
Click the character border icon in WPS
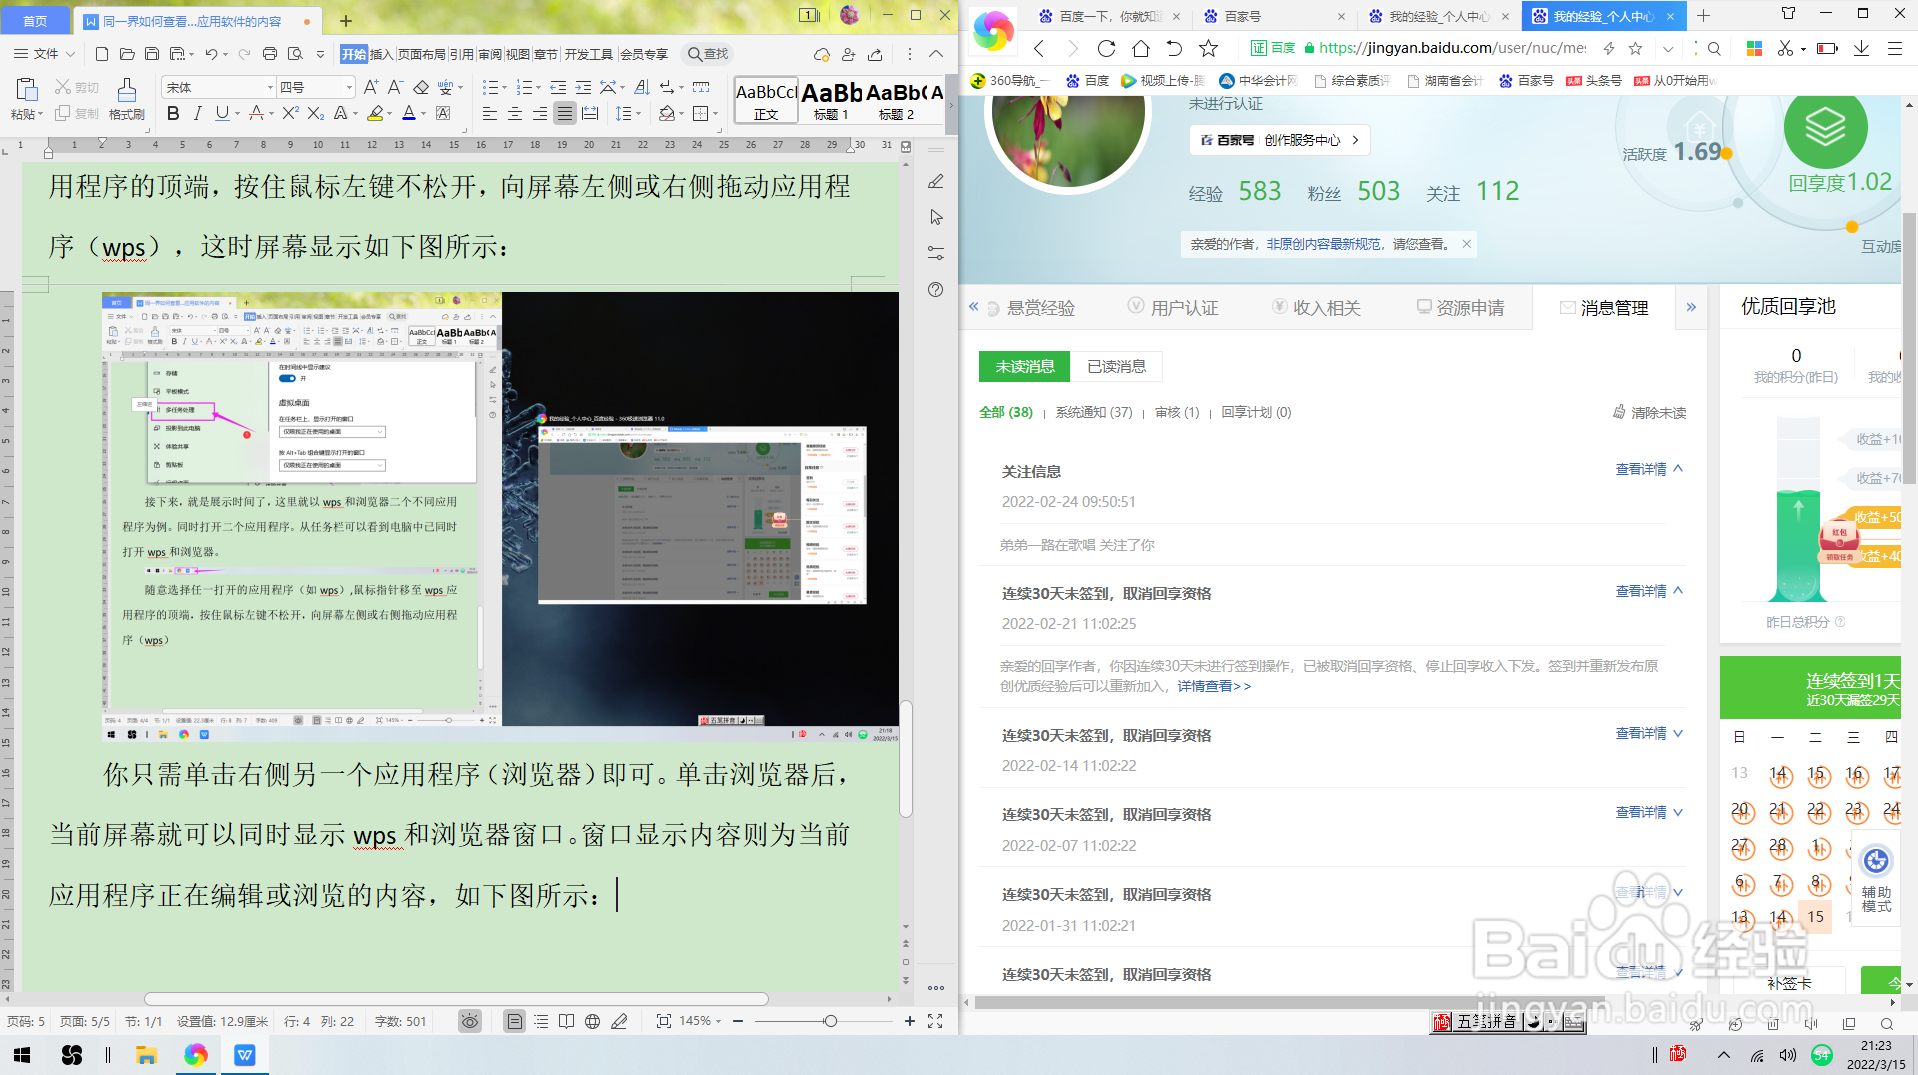(443, 114)
